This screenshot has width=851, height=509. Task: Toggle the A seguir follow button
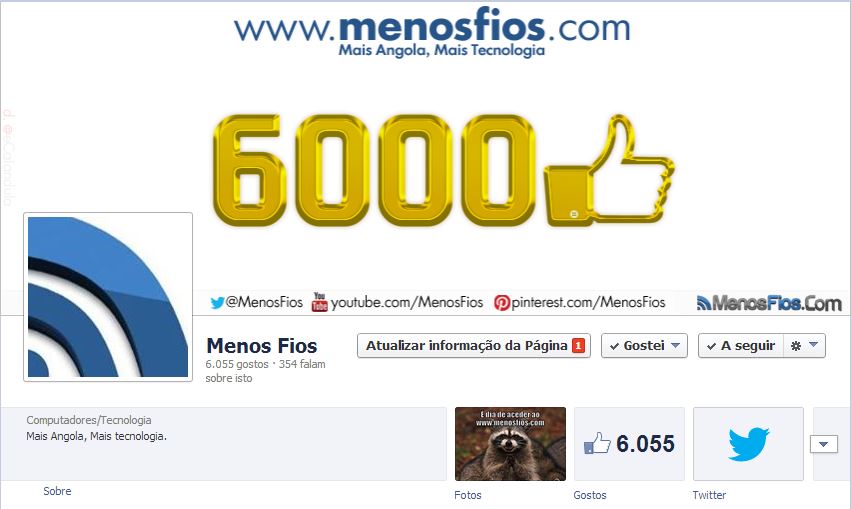pyautogui.click(x=741, y=346)
